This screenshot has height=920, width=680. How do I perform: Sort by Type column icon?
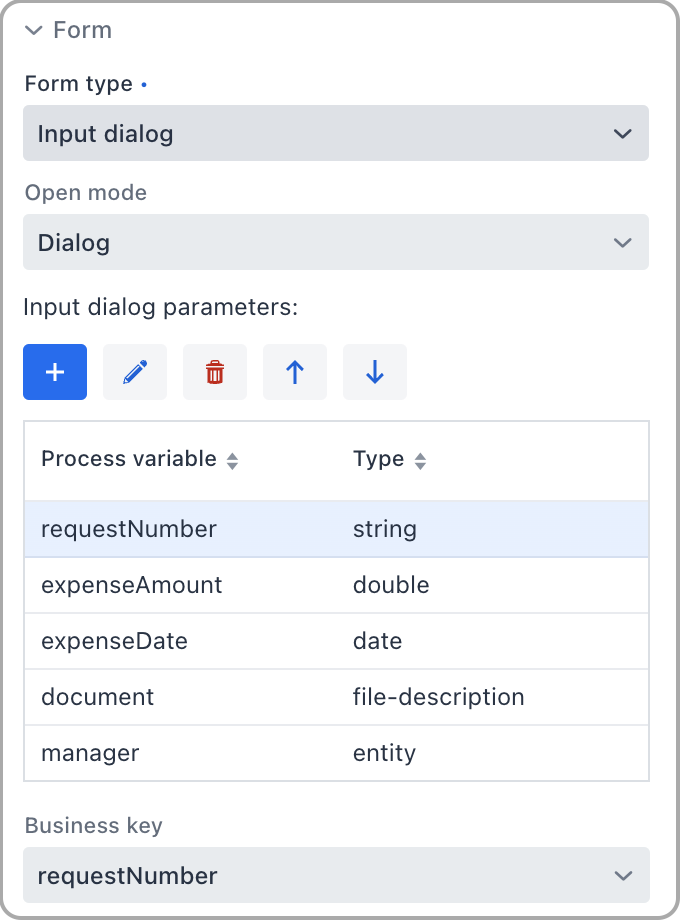coord(420,461)
